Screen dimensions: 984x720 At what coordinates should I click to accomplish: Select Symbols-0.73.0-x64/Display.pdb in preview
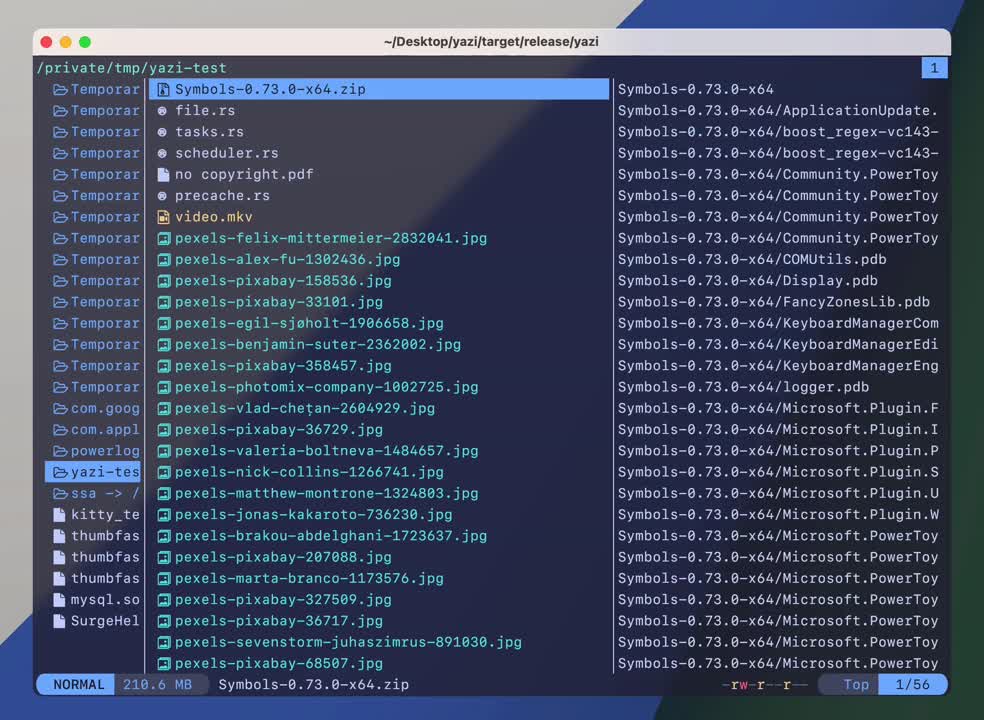(x=747, y=281)
